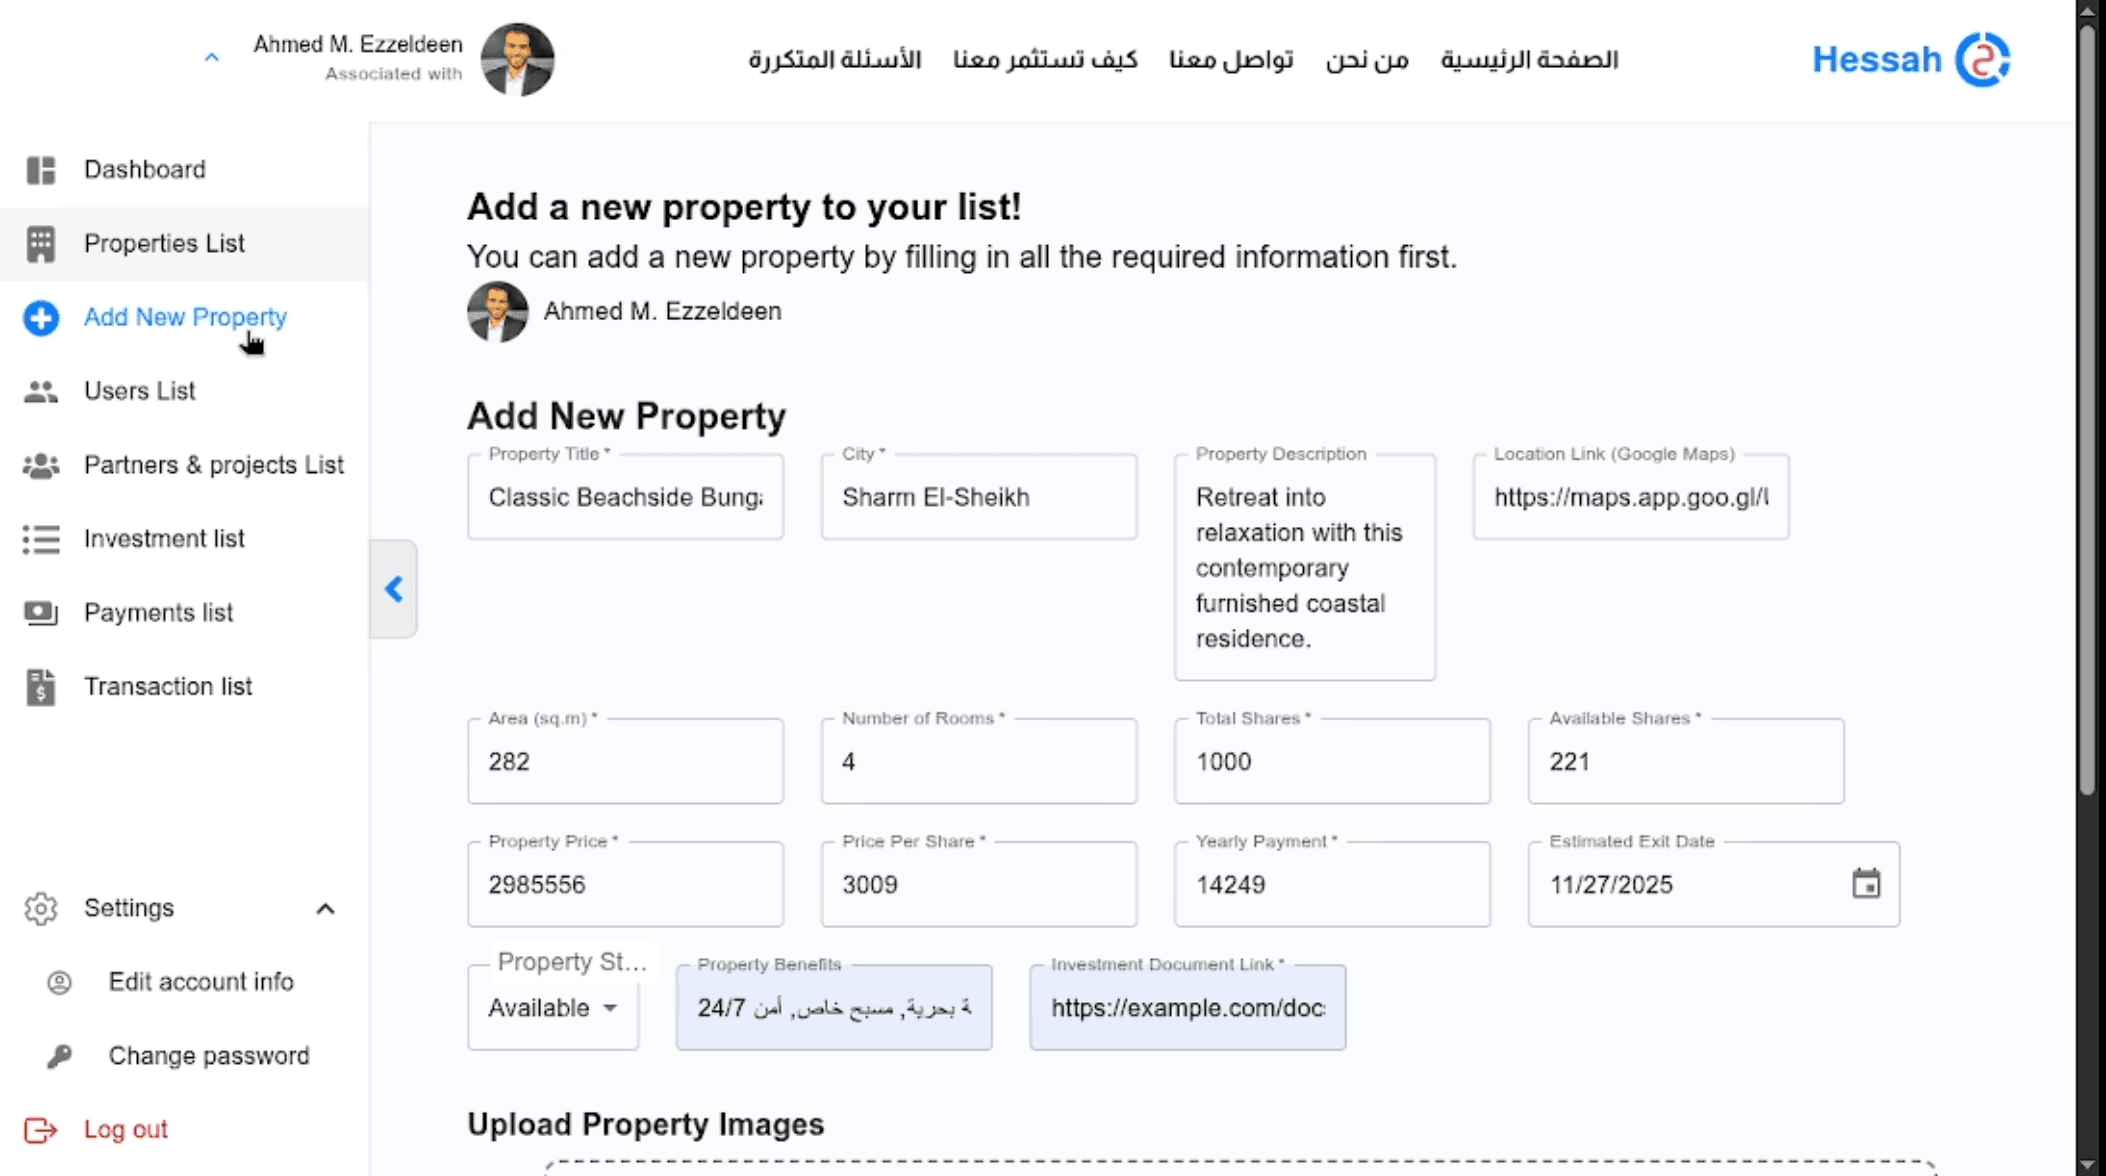This screenshot has height=1176, width=2106.
Task: Open the Investment list
Action: tap(164, 538)
